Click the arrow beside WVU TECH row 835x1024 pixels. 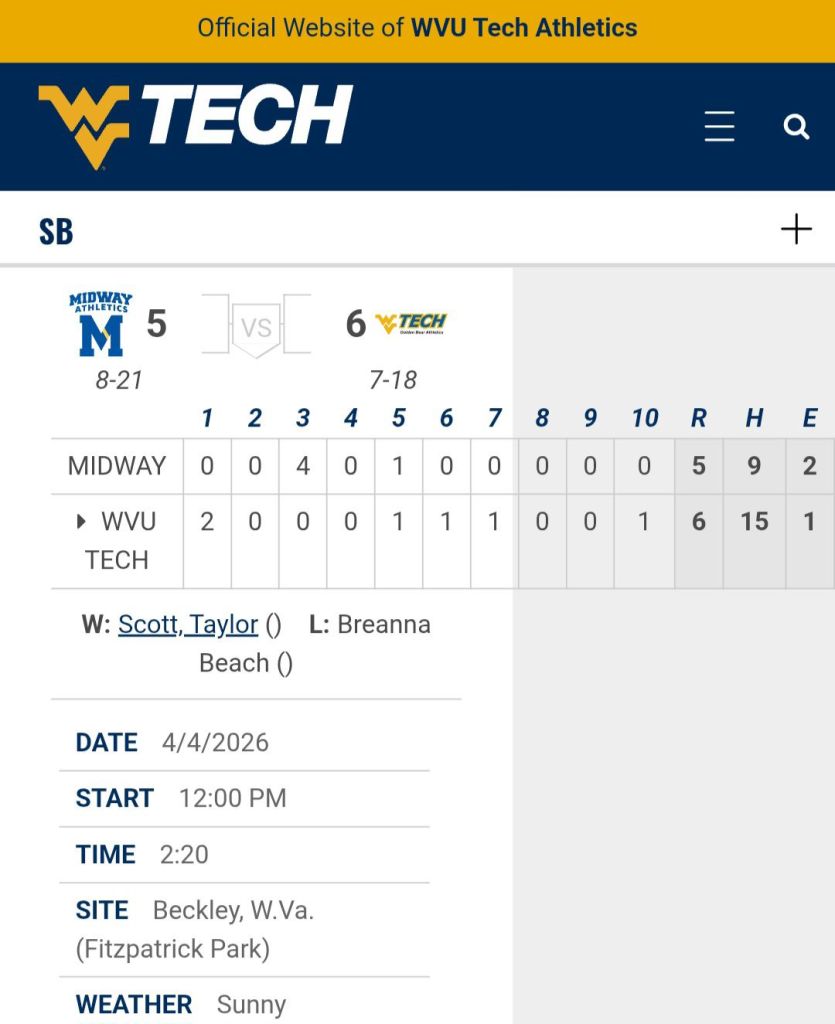81,521
